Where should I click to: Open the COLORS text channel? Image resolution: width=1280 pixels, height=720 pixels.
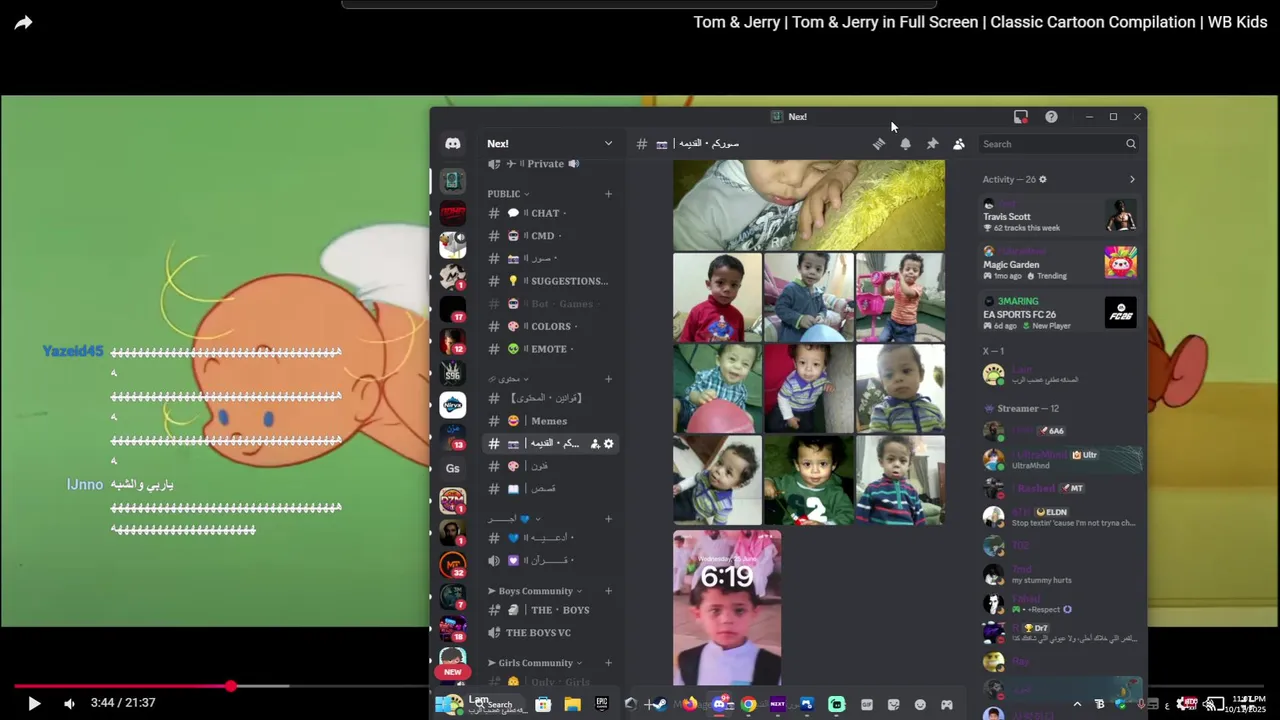(x=550, y=326)
